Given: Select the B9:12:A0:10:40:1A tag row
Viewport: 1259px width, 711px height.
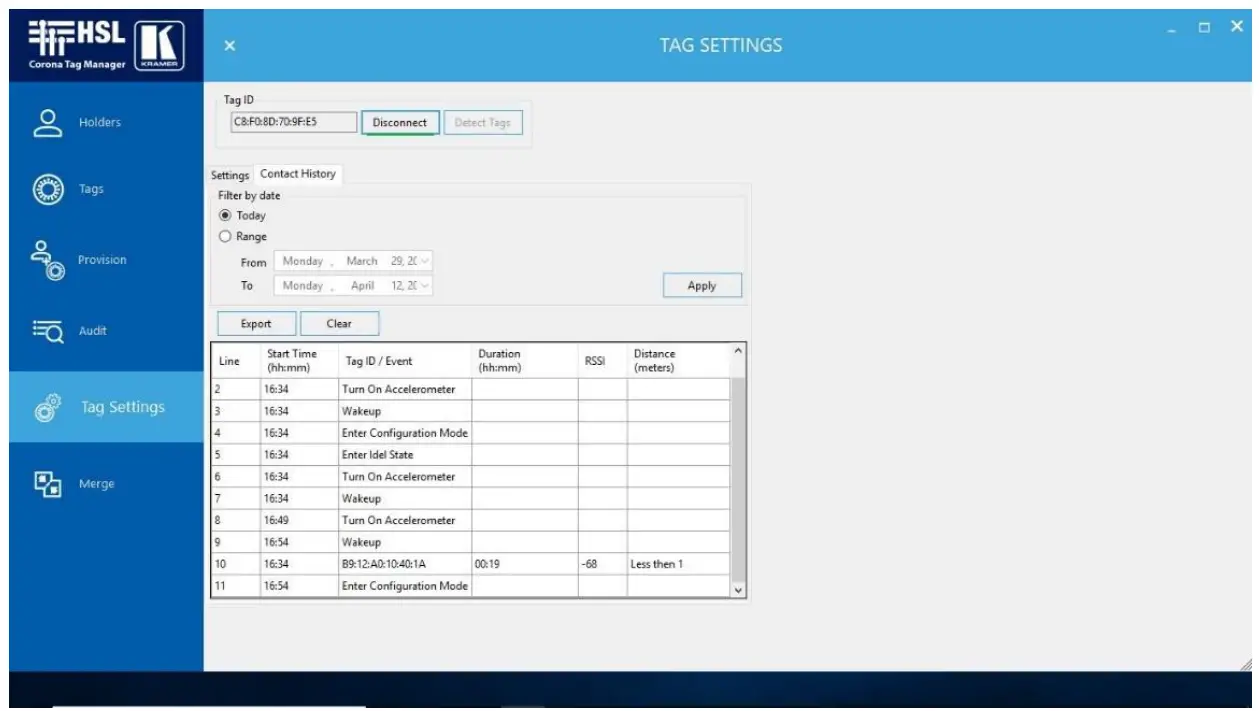Looking at the screenshot, I should point(471,564).
